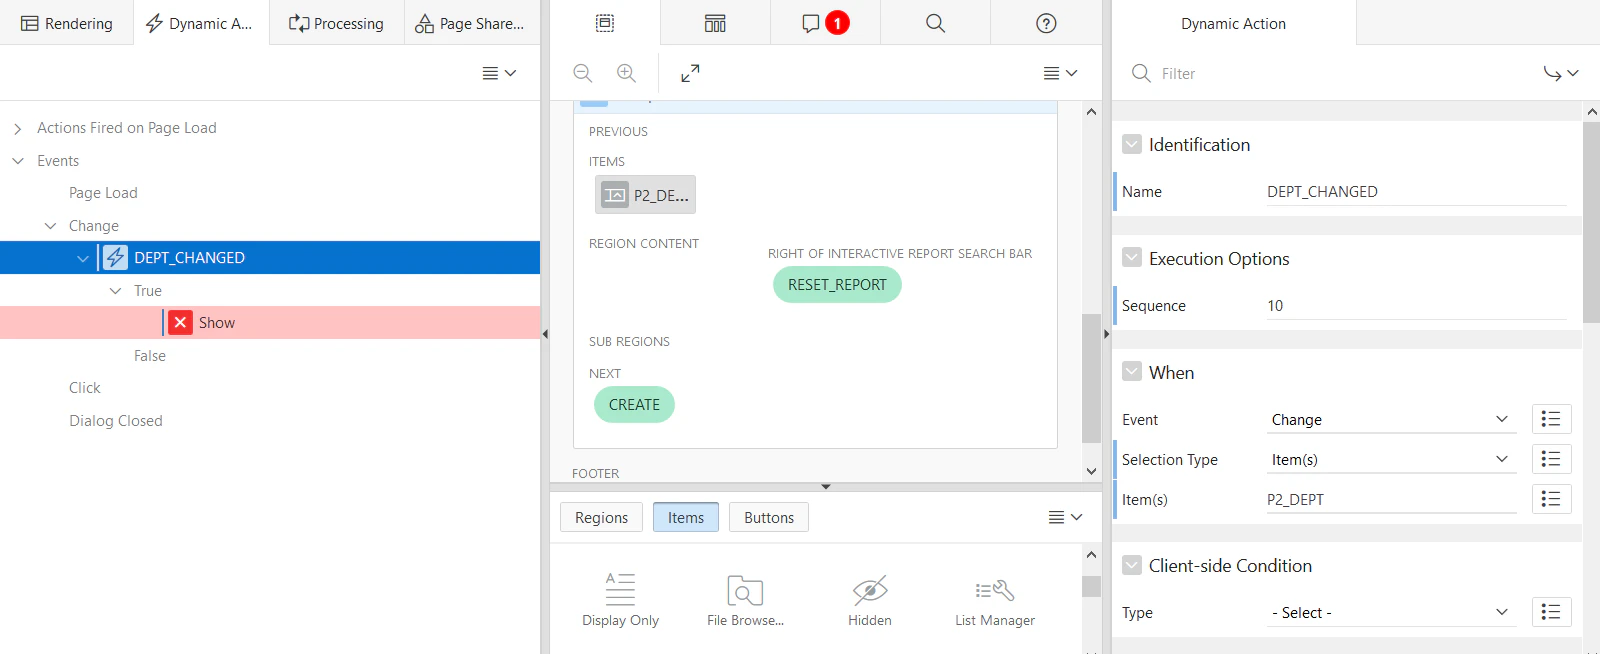Pick the Display Only item type
This screenshot has height=654, width=1600.
click(x=621, y=600)
